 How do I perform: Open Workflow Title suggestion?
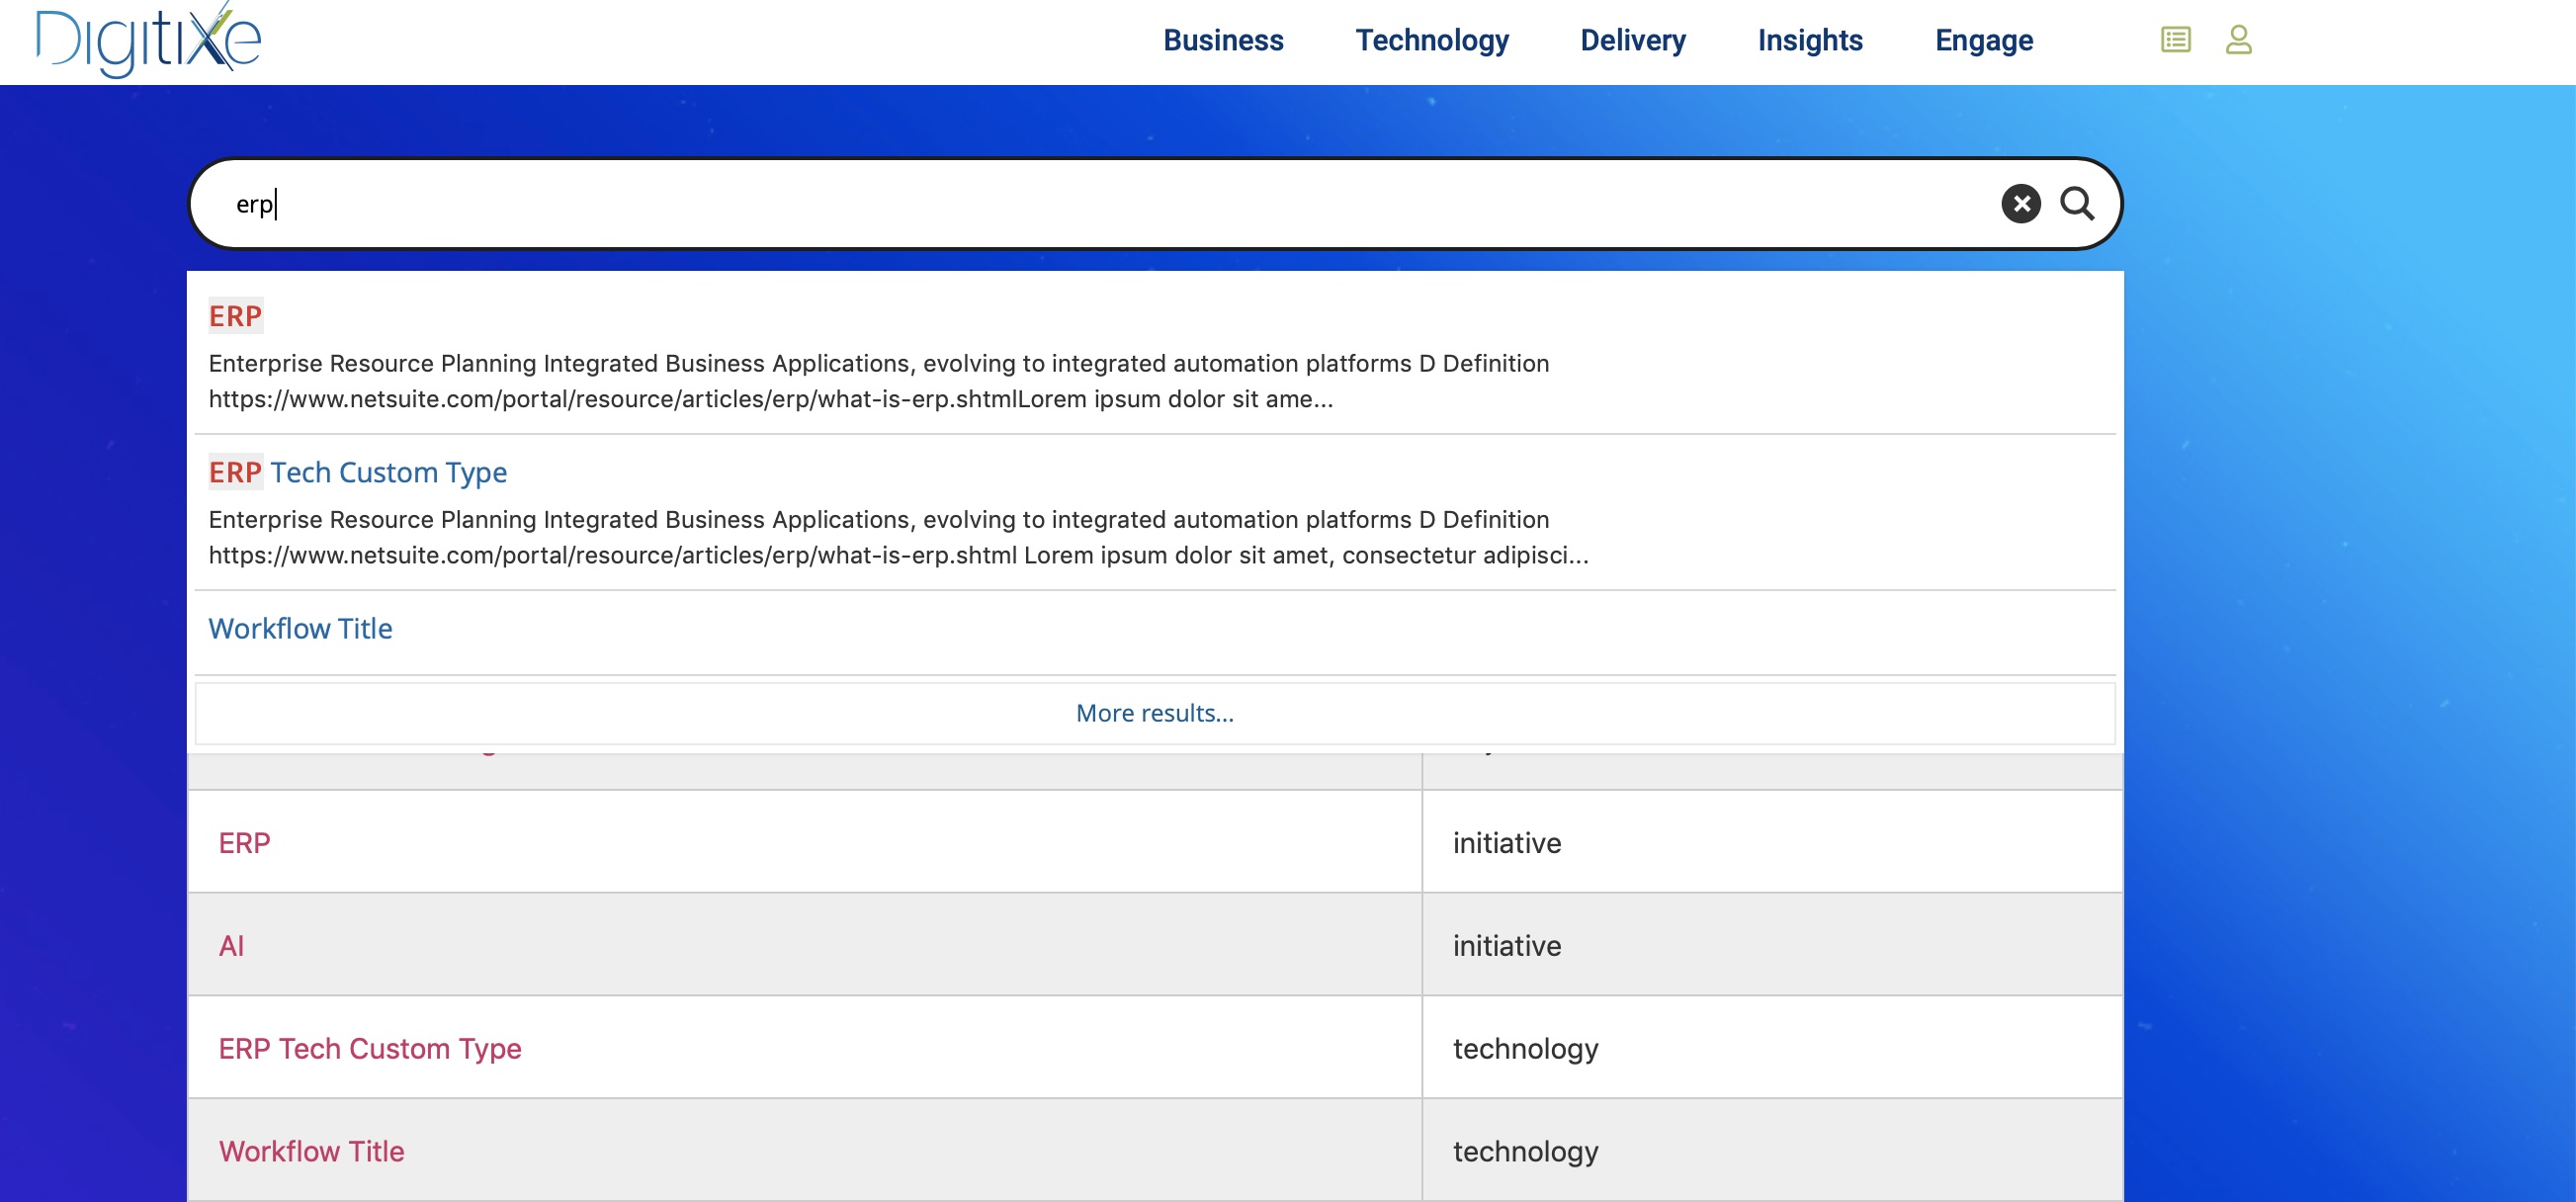click(300, 628)
